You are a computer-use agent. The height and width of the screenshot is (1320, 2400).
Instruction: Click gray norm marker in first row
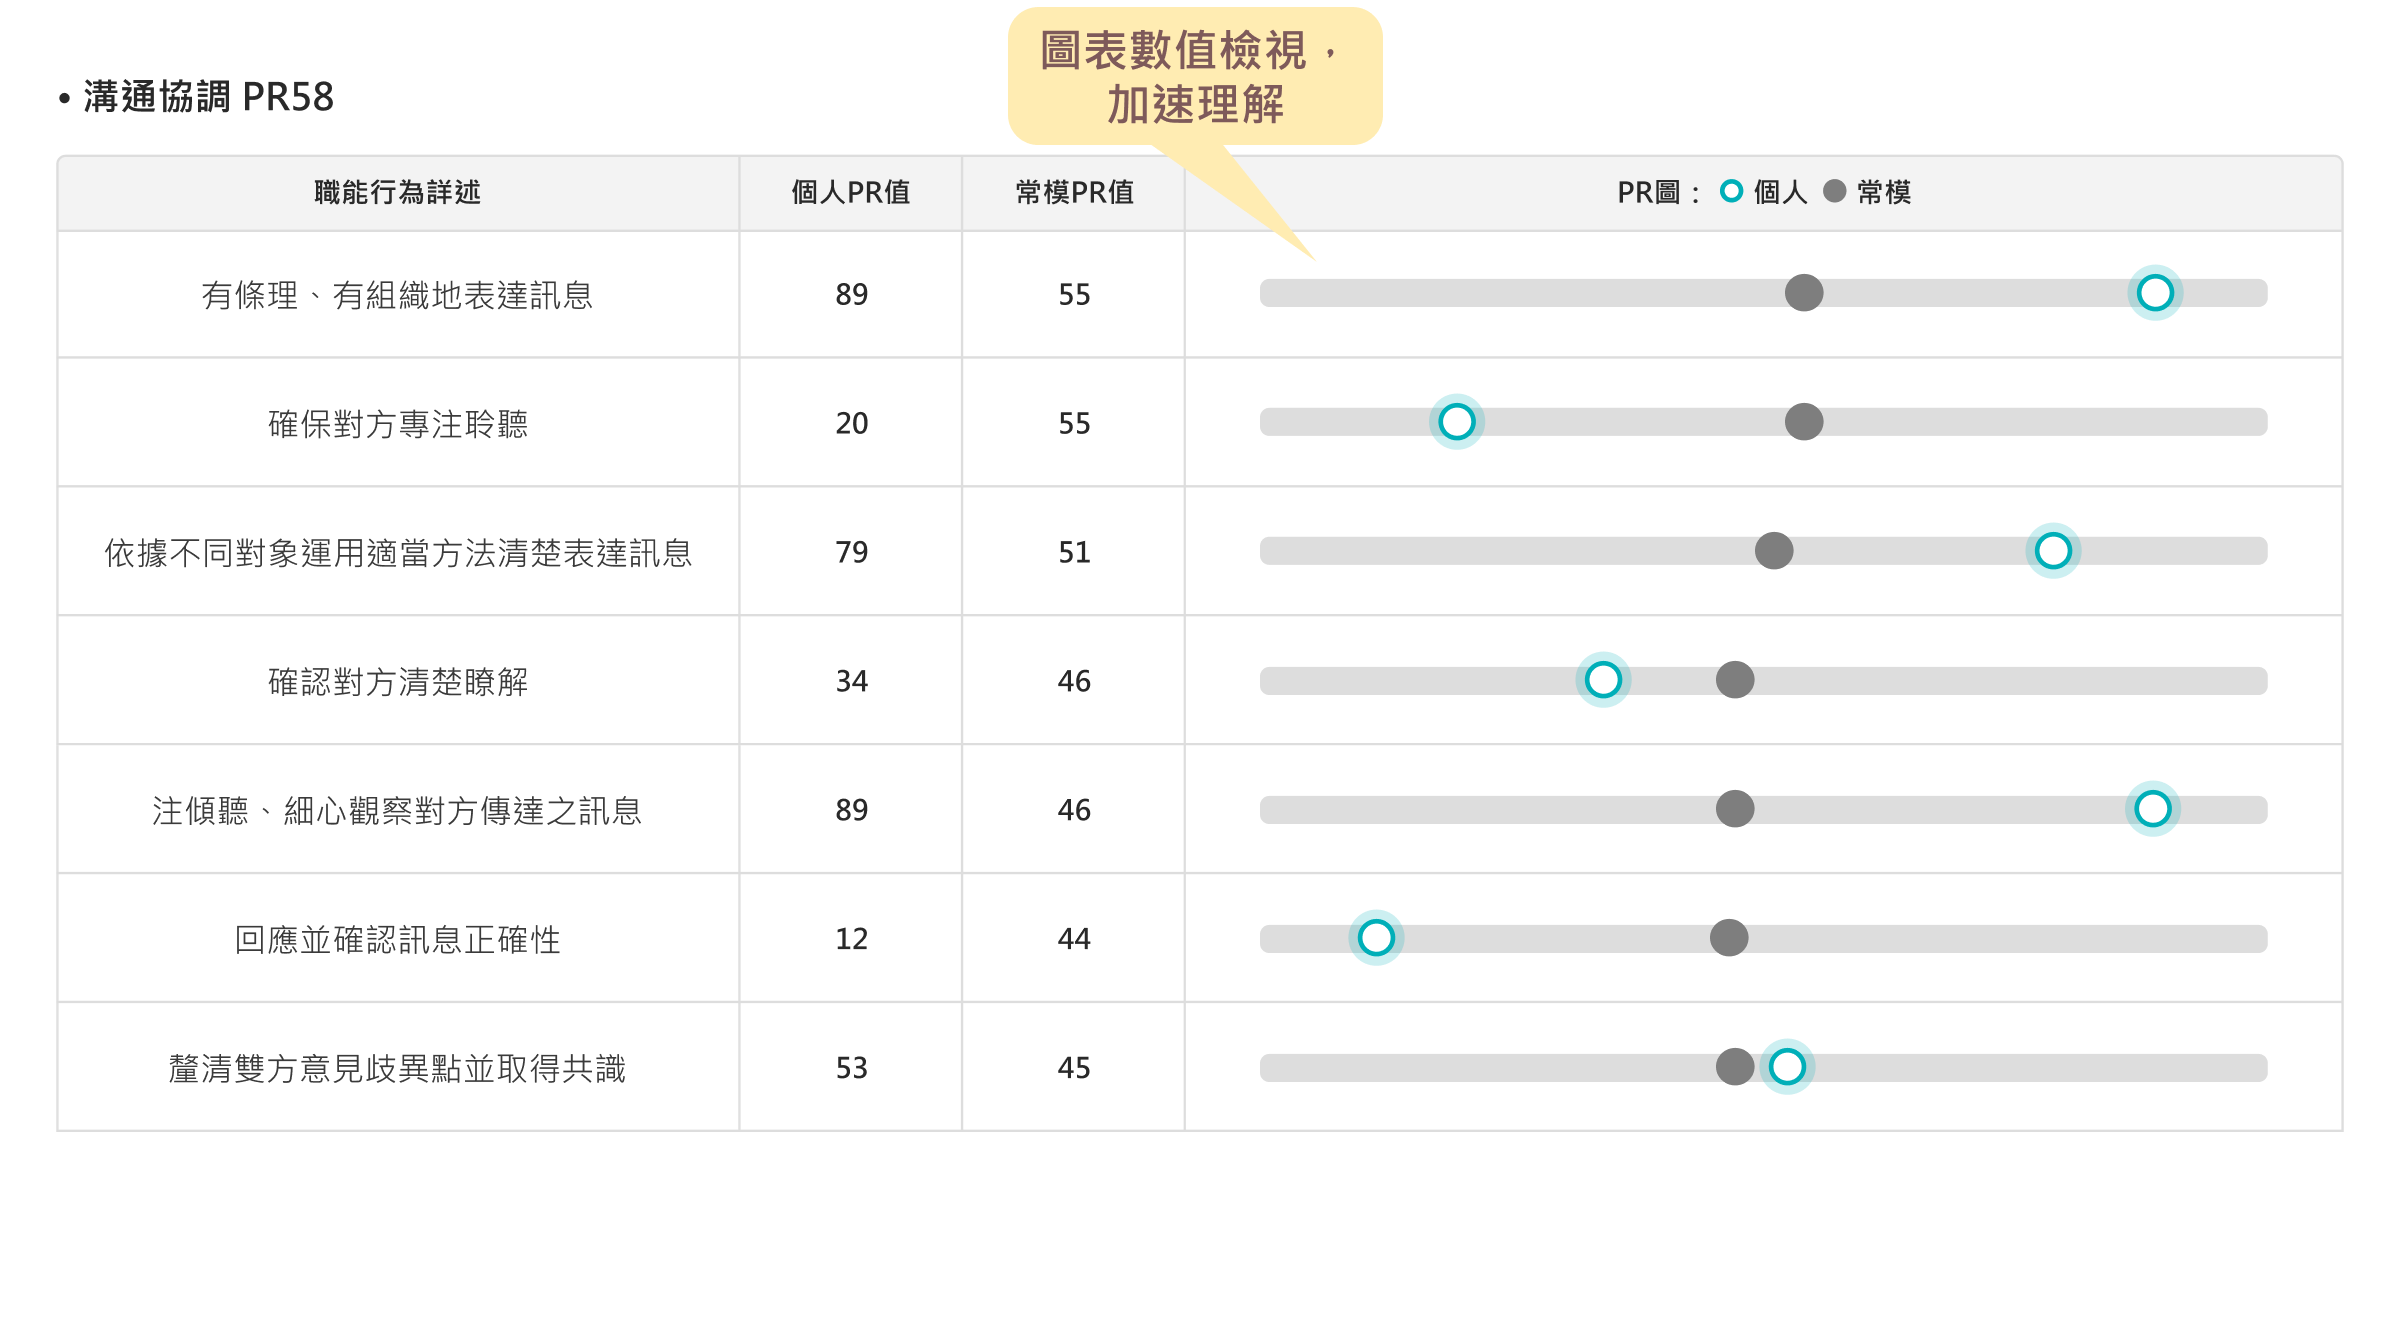pos(1804,293)
